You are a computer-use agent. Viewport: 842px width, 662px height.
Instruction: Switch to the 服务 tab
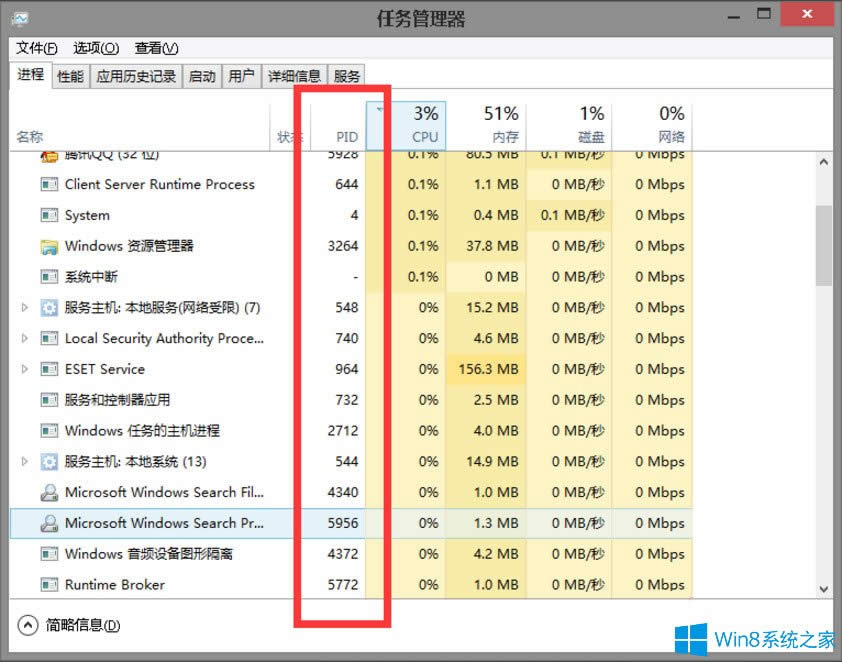click(346, 75)
